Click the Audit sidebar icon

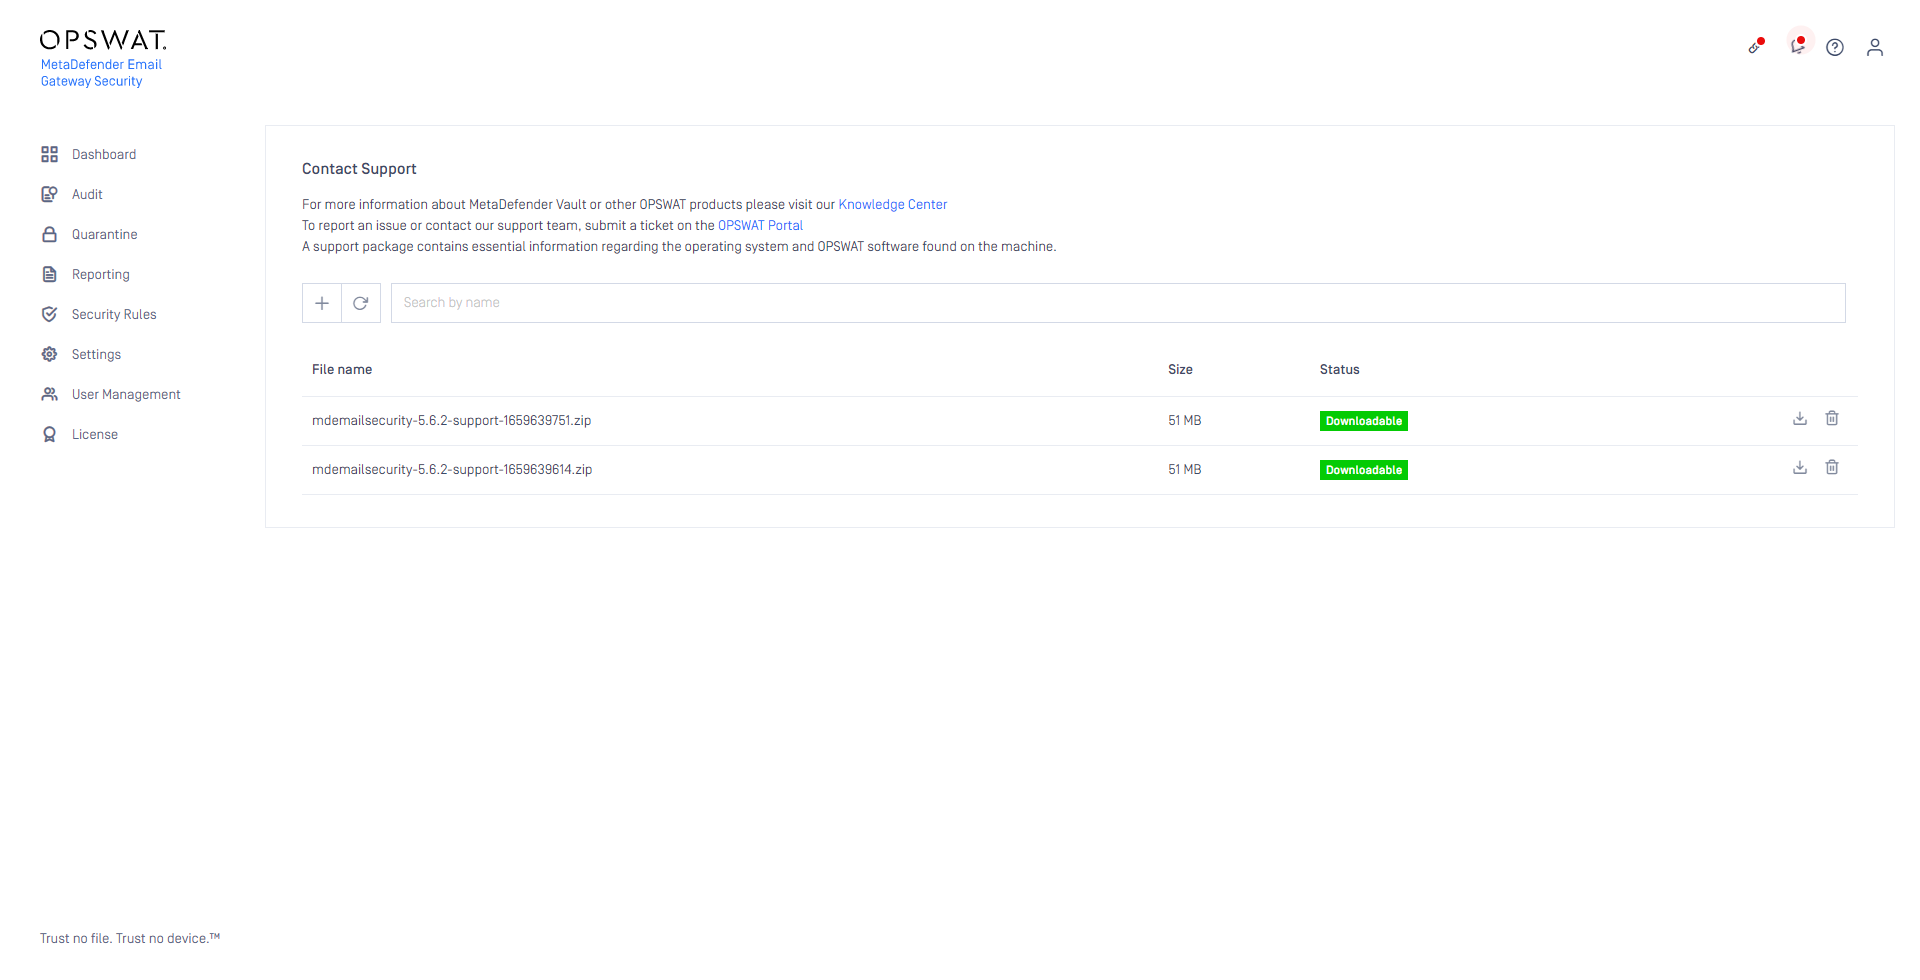point(49,194)
